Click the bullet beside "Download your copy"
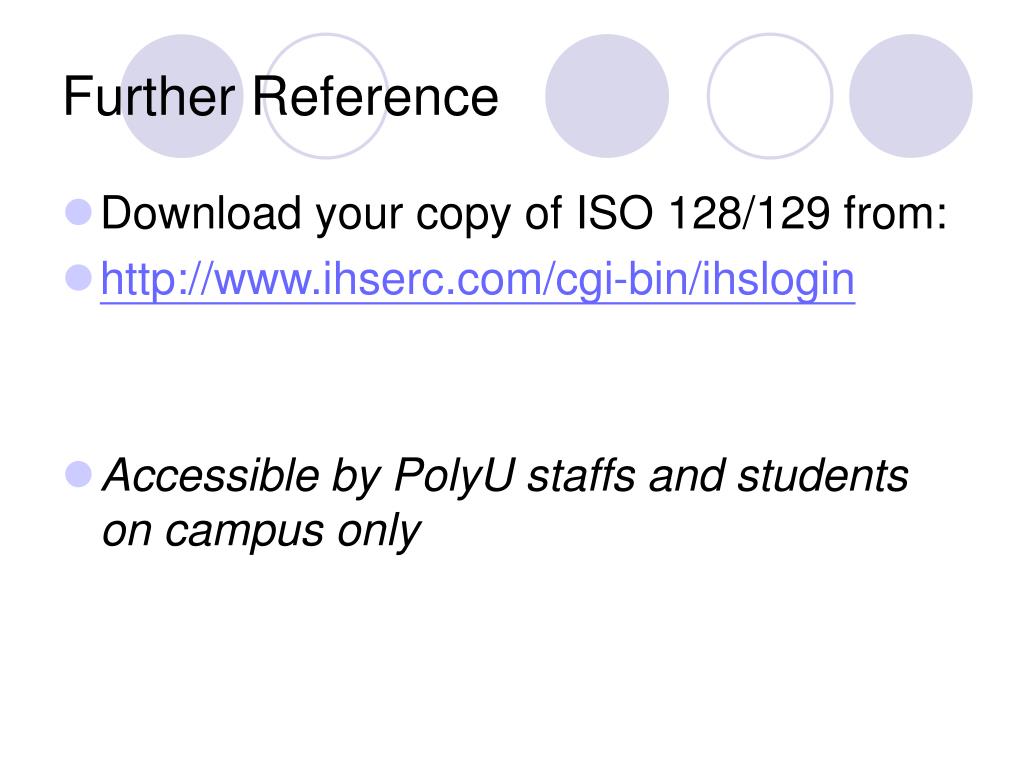This screenshot has width=1024, height=768. click(x=78, y=213)
